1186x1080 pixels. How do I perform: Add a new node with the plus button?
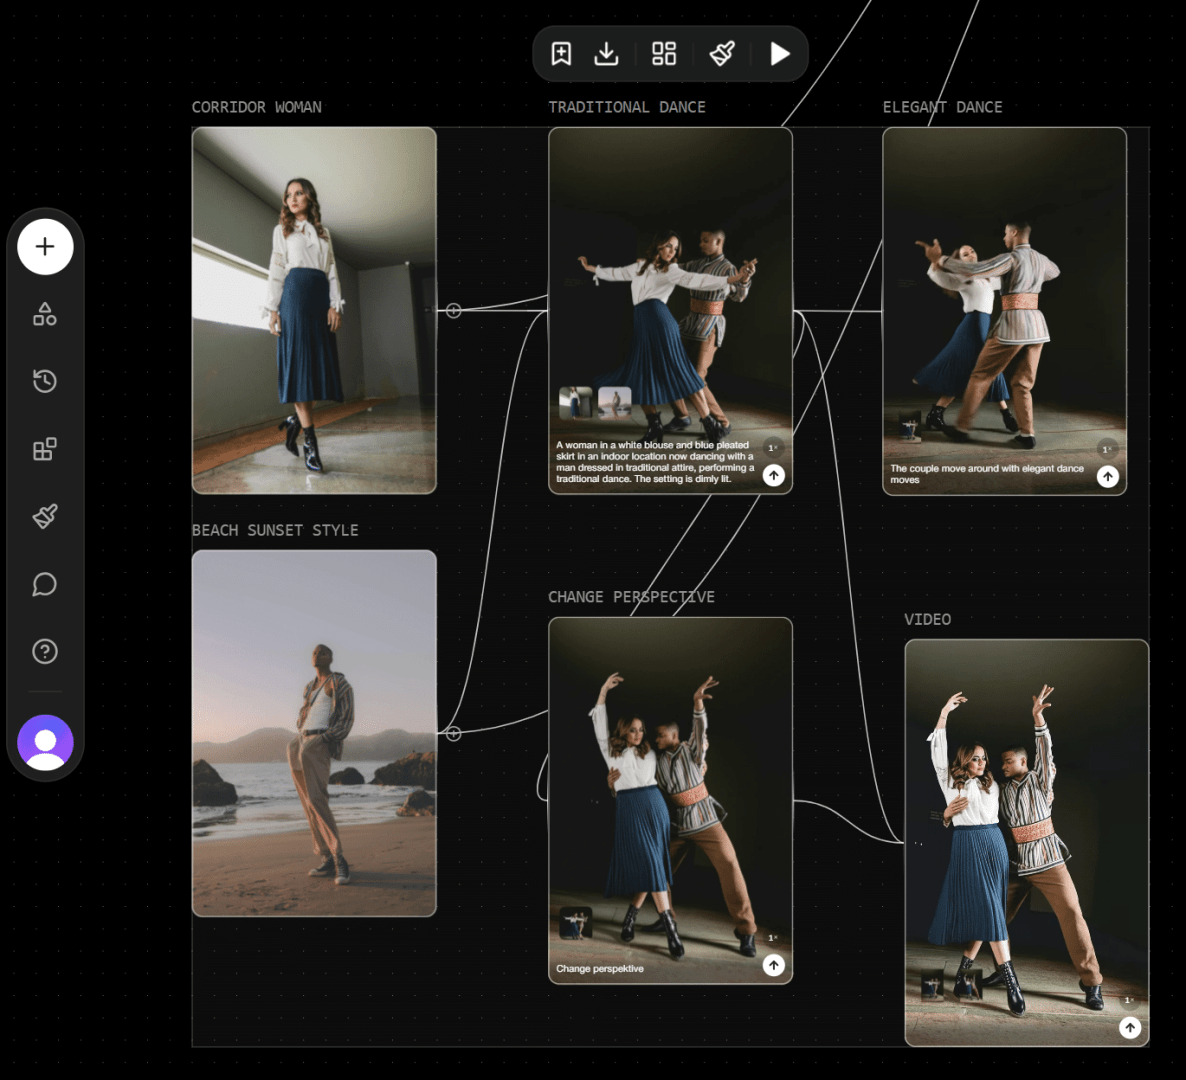pos(45,246)
